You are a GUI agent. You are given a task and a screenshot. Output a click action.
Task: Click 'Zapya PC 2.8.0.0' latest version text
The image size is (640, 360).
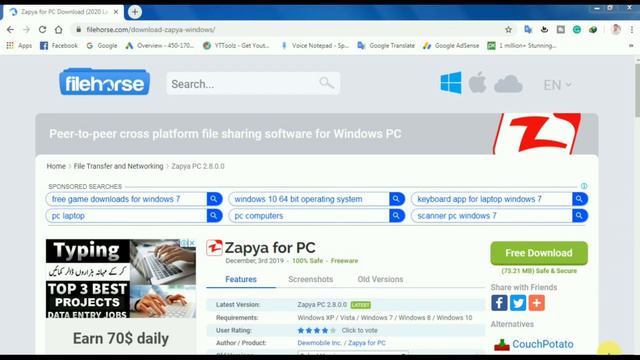tap(322, 304)
